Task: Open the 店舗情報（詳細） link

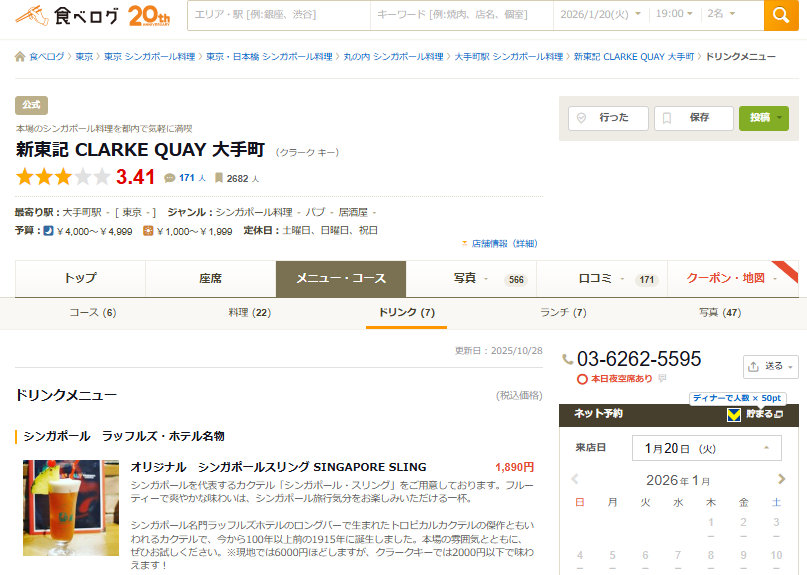Action: [504, 243]
